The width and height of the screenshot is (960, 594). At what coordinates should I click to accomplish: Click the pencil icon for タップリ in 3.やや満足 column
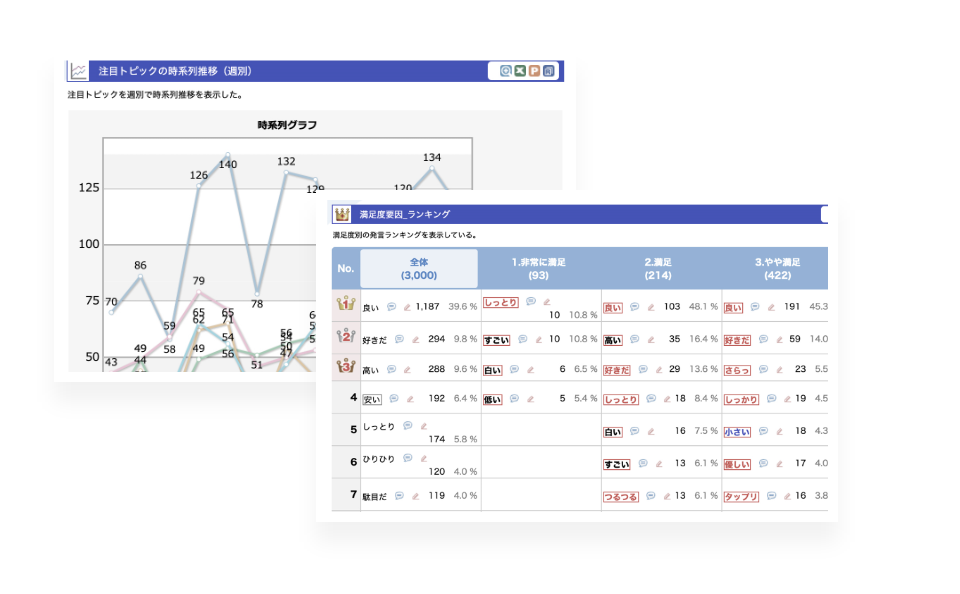[787, 497]
